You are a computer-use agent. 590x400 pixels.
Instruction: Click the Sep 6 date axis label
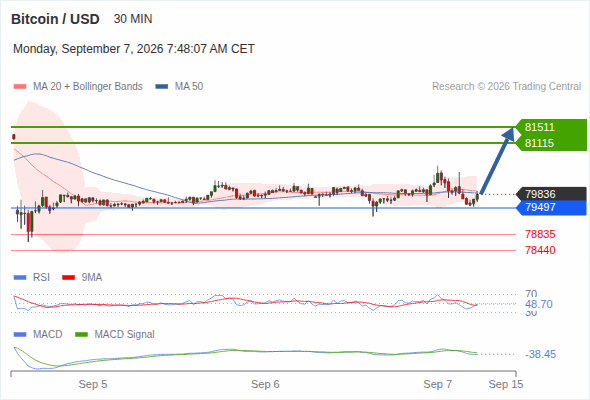click(x=265, y=384)
